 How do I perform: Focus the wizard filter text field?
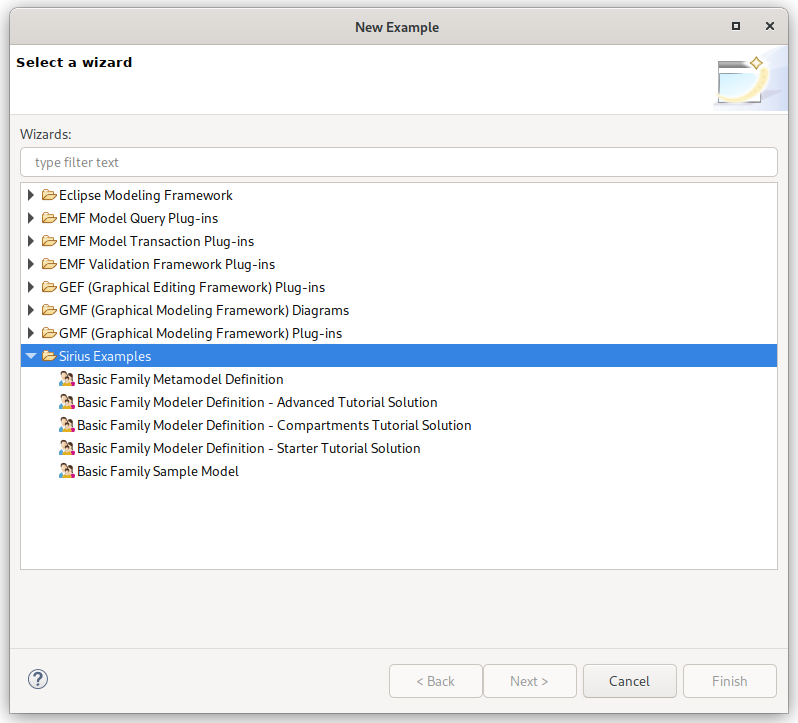tap(399, 162)
